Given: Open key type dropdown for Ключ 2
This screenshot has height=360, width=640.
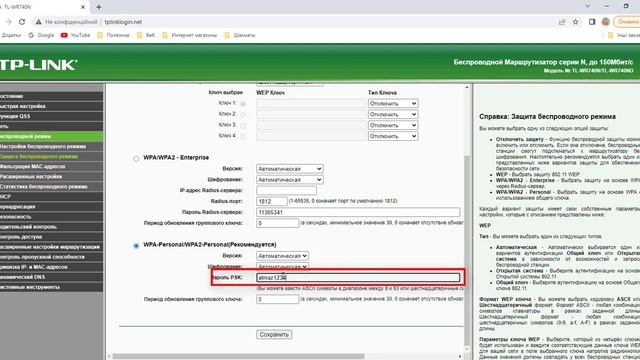Looking at the screenshot, I should 393,115.
